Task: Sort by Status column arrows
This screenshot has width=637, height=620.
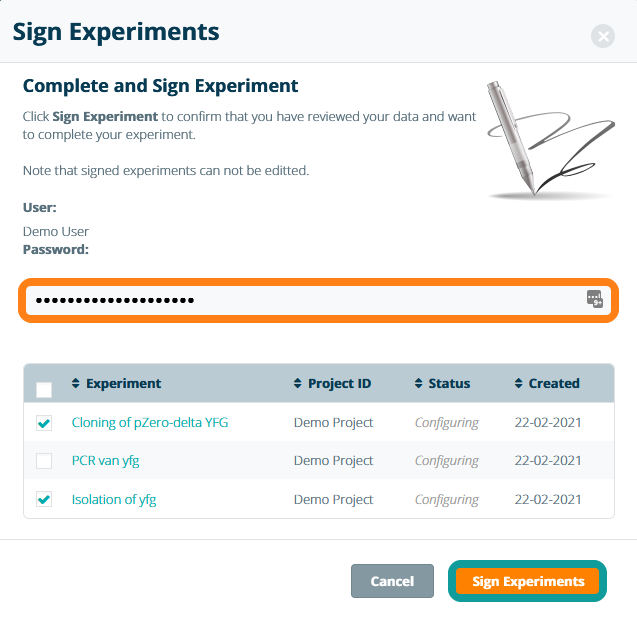Action: coord(419,384)
